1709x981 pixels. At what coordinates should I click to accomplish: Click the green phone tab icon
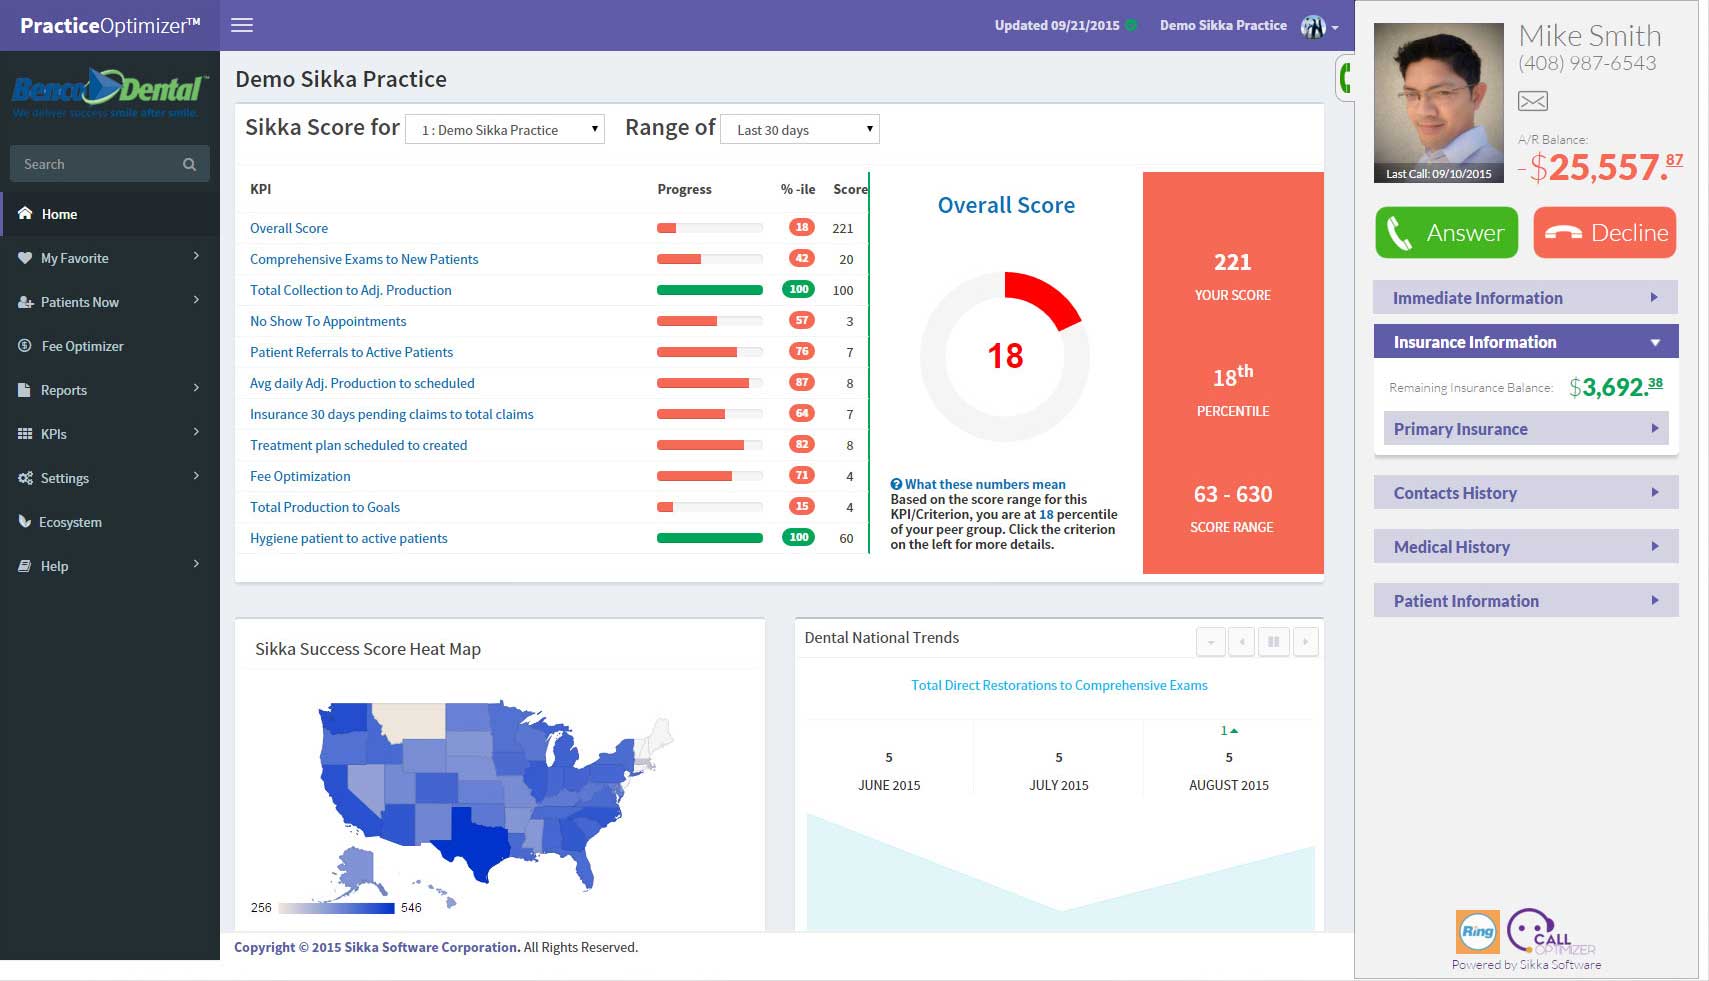(1345, 77)
